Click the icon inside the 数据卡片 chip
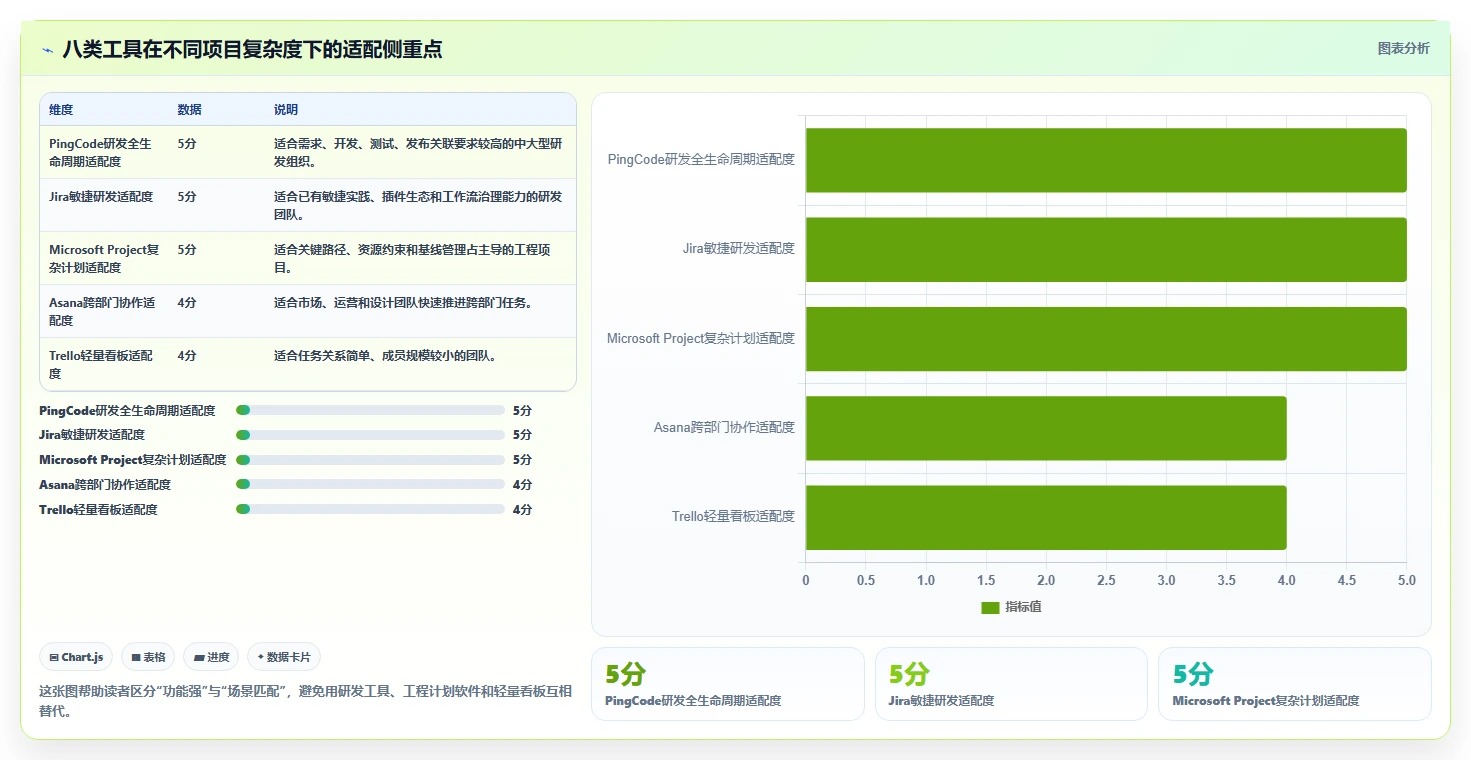This screenshot has width=1471, height=760. (261, 657)
